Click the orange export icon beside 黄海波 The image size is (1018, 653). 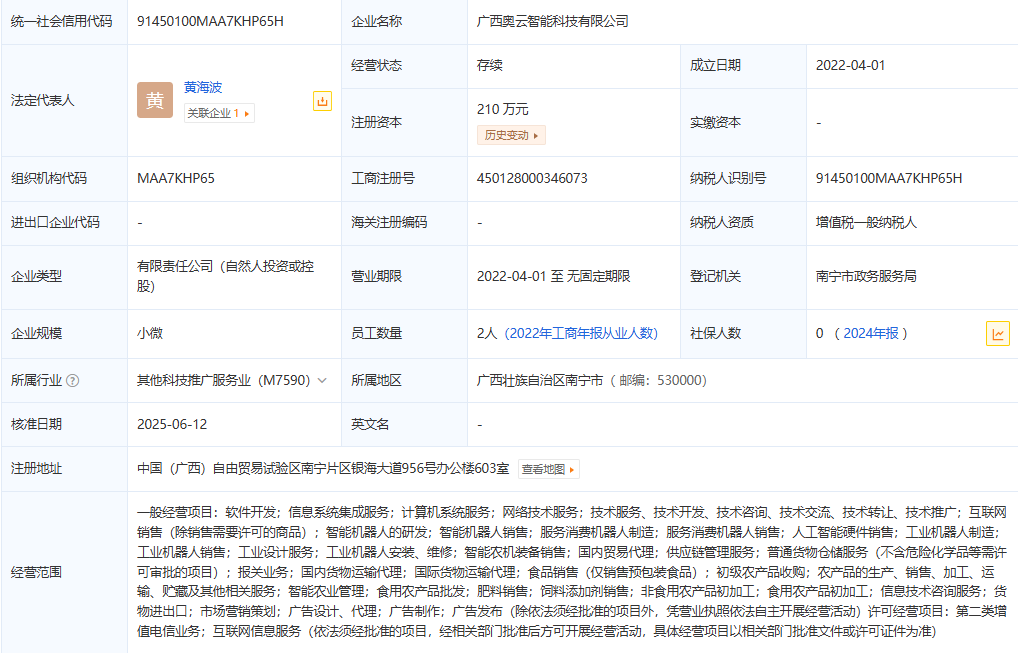point(322,101)
